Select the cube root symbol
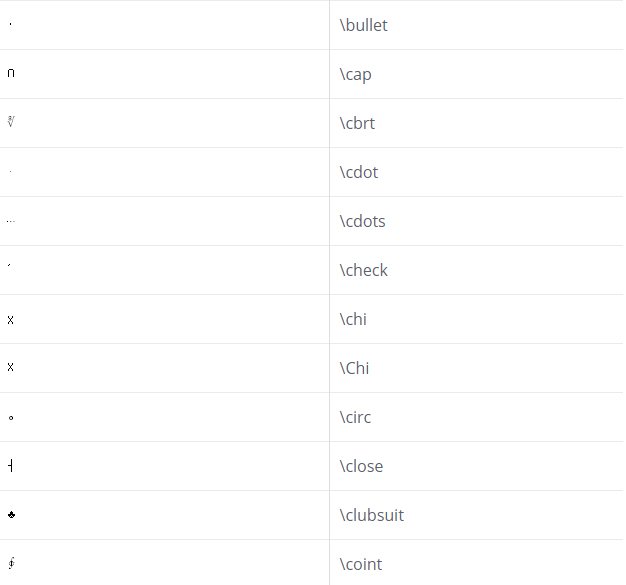This screenshot has height=585, width=626. pyautogui.click(x=11, y=121)
